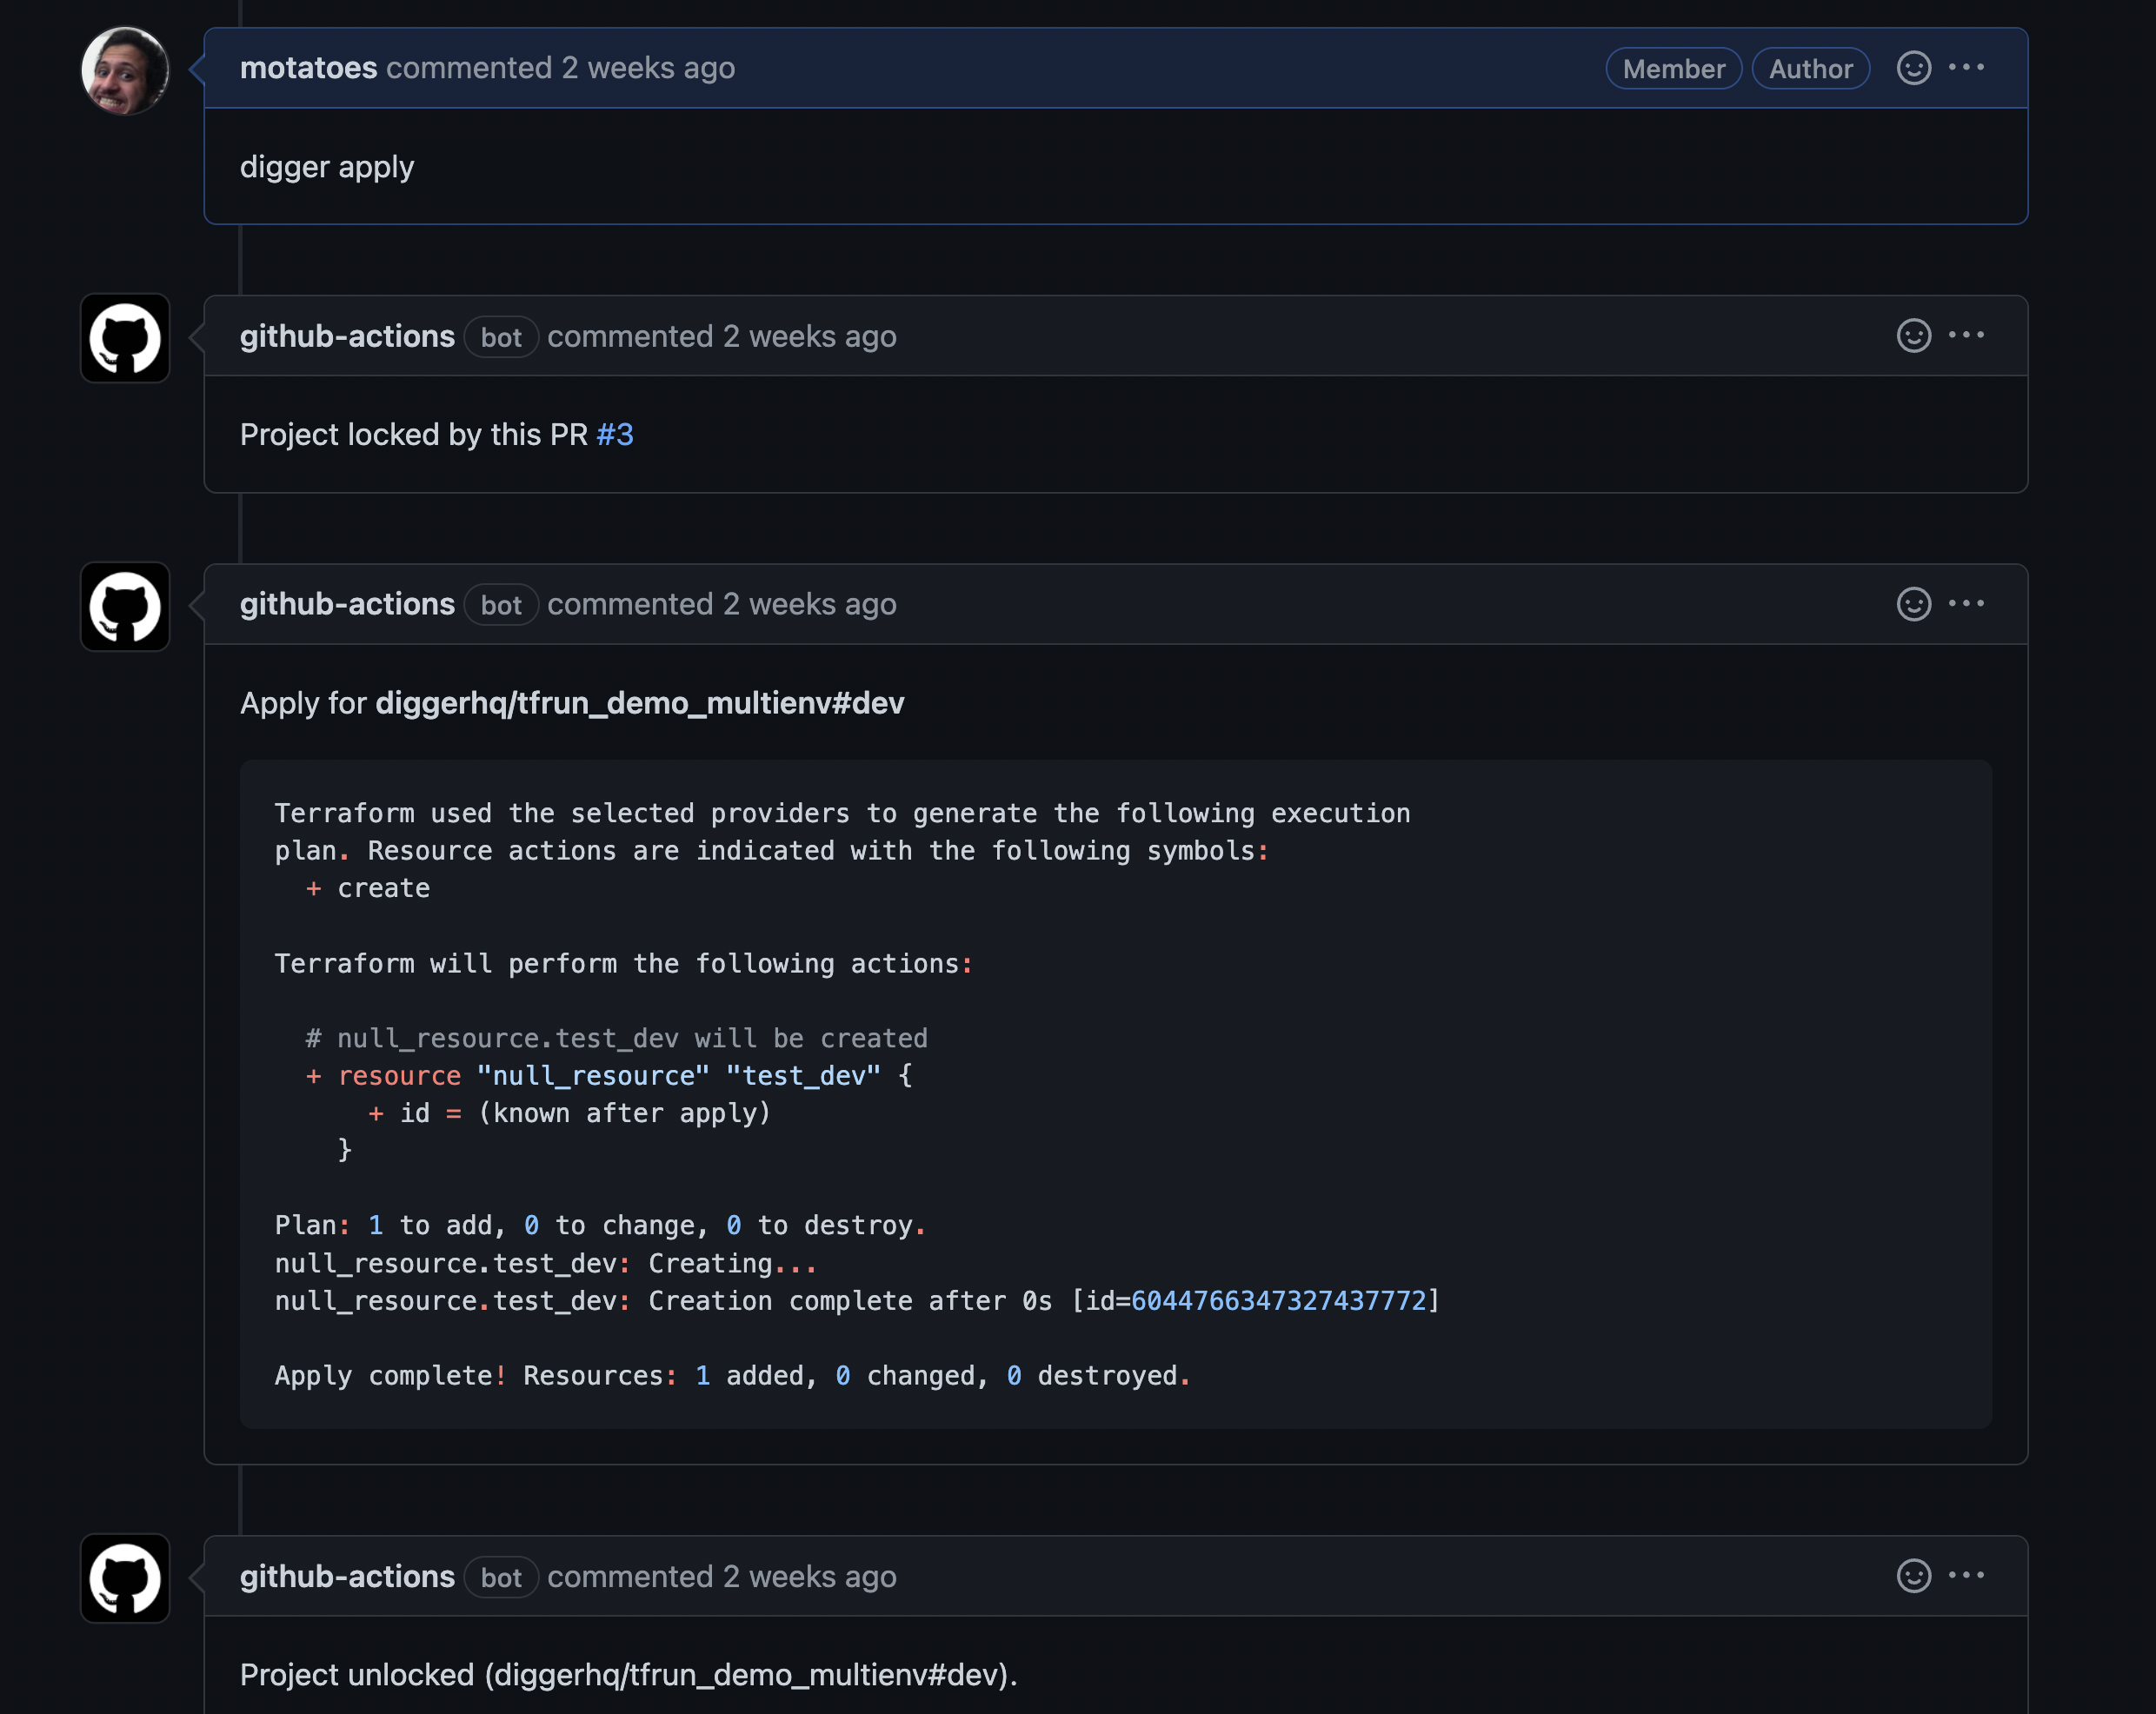Click 2 weeks ago timestamp on motatoes comment
The height and width of the screenshot is (1714, 2156).
pos(647,68)
